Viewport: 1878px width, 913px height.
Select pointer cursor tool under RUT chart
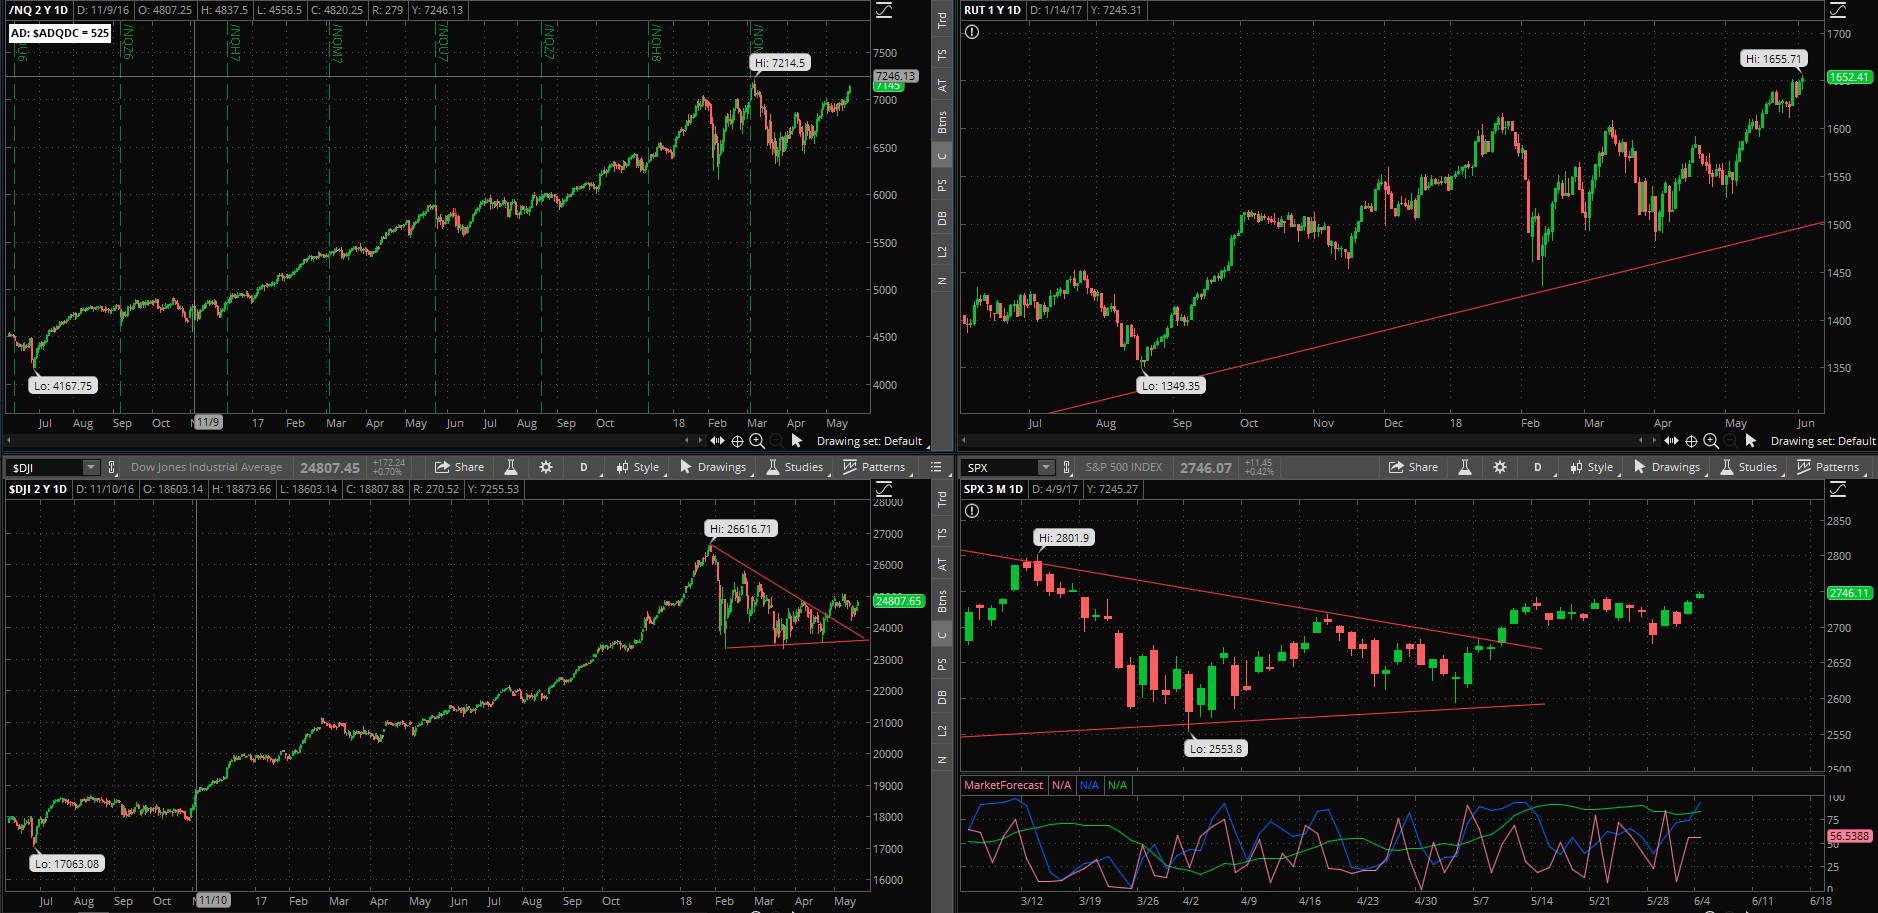(x=1751, y=441)
